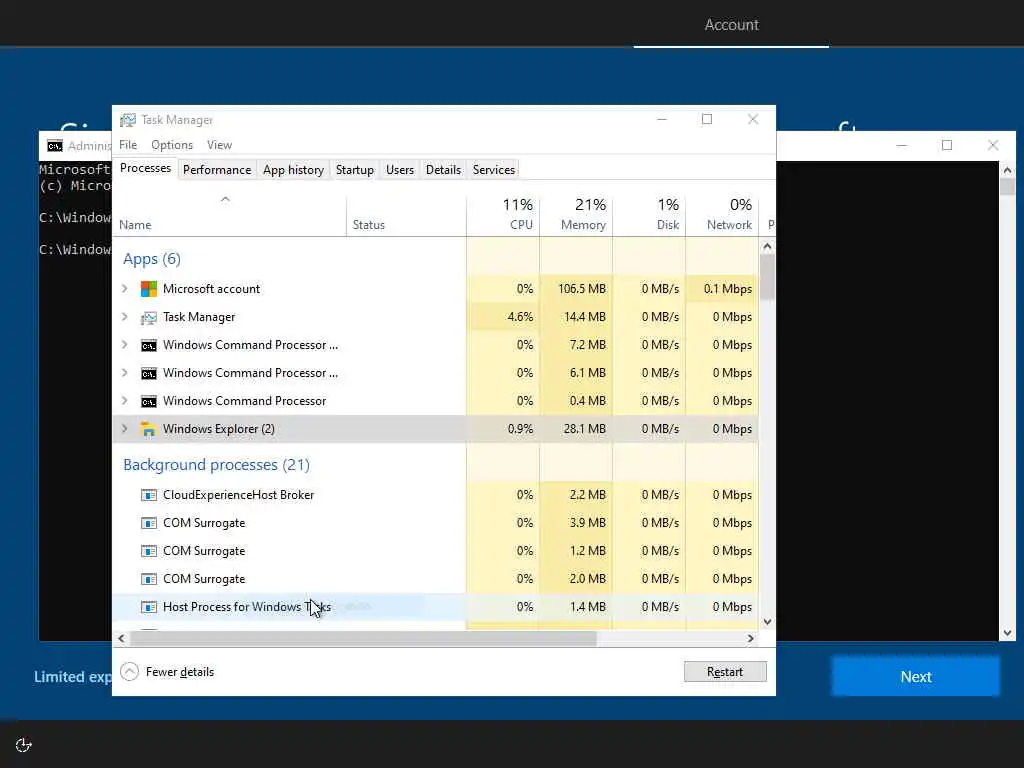Click the 0.1 Mbps network cell
The image size is (1024, 768).
click(x=722, y=289)
